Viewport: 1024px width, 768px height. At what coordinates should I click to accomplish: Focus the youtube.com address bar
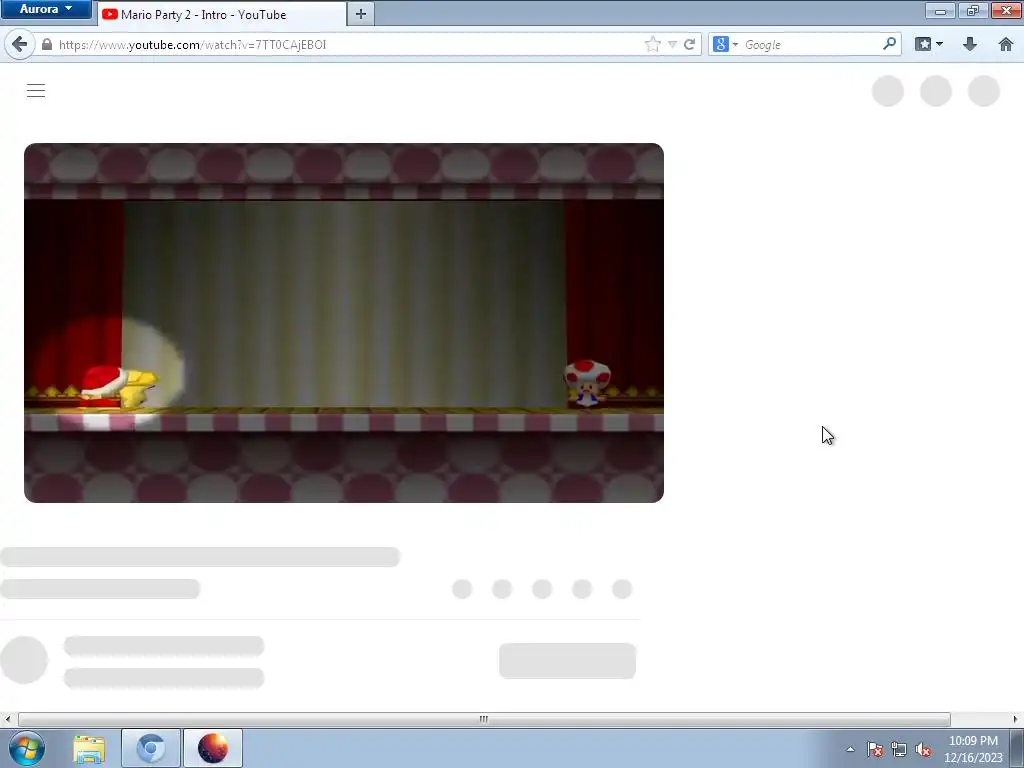346,44
